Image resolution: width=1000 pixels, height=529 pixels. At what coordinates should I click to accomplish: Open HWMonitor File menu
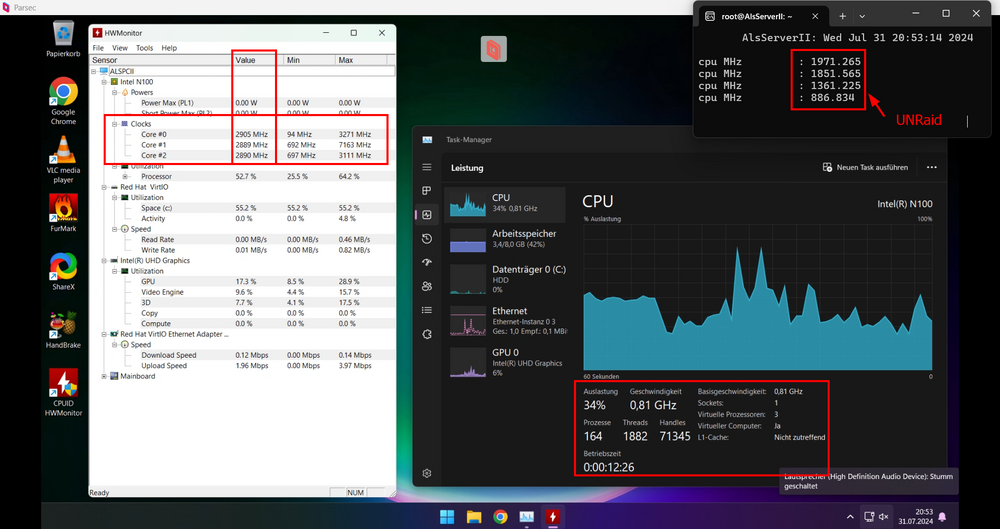pyautogui.click(x=98, y=48)
